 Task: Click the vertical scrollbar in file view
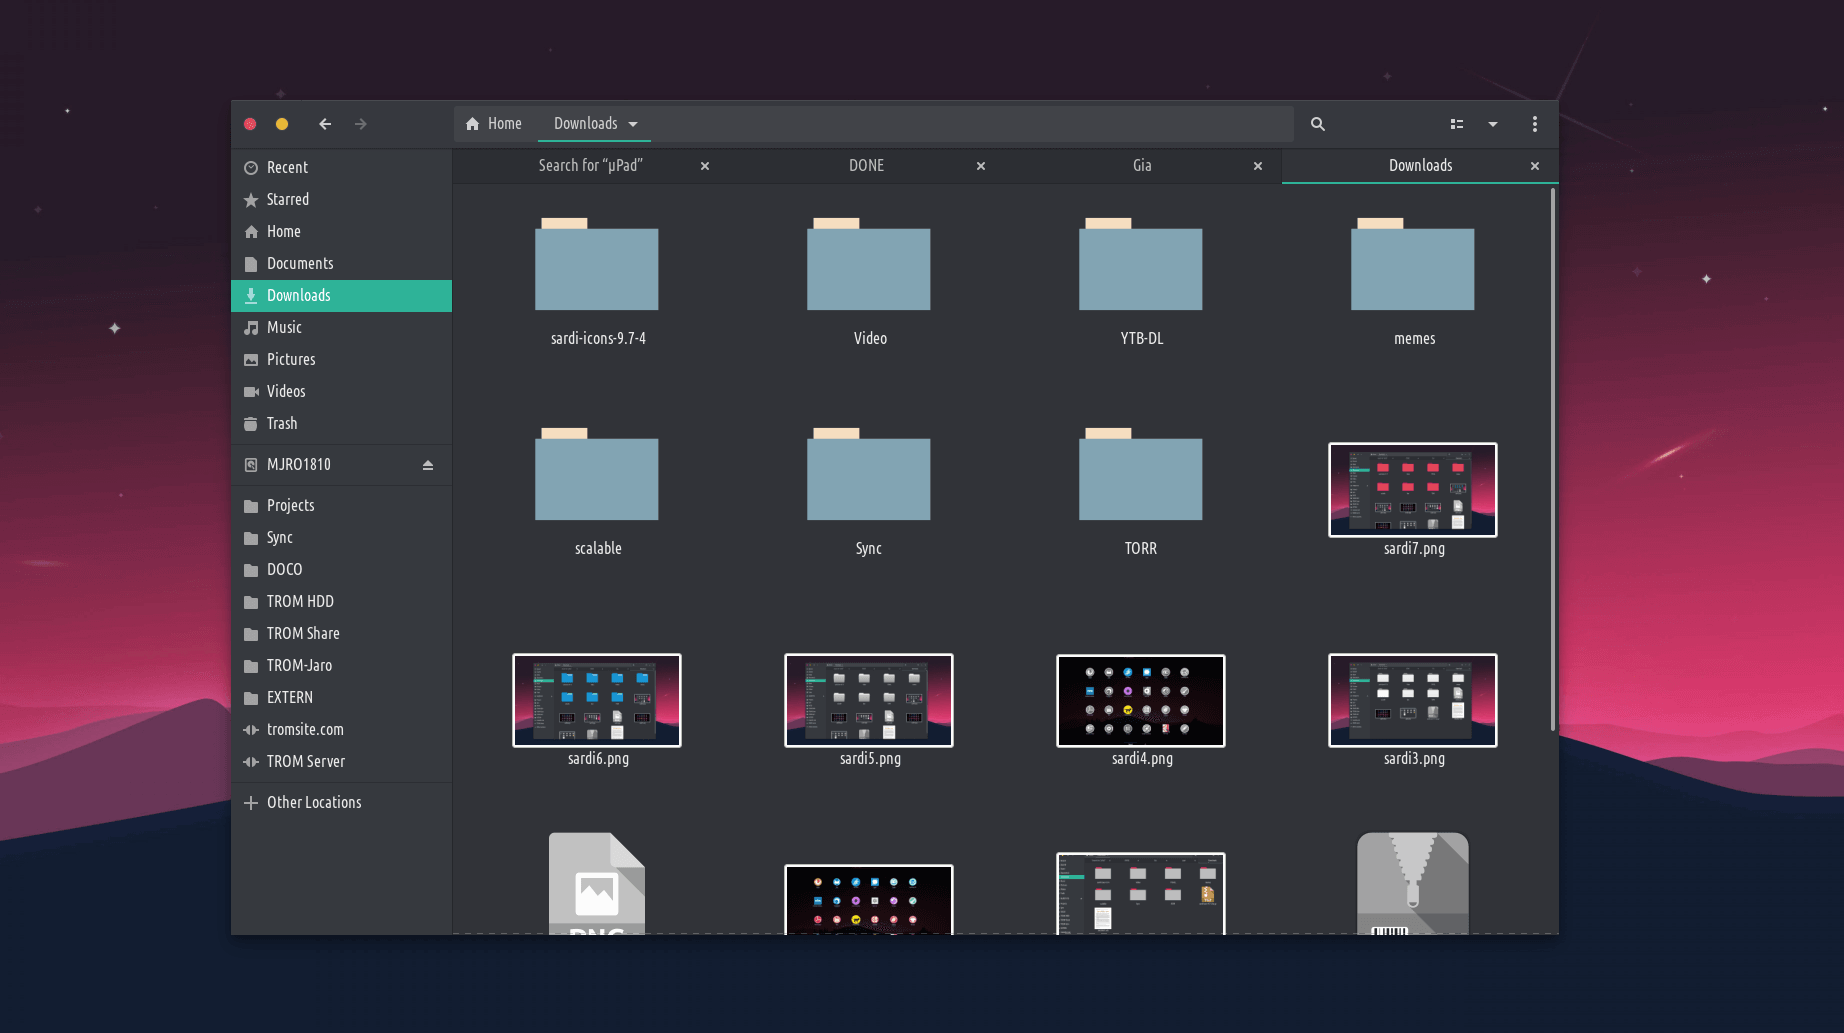1552,460
